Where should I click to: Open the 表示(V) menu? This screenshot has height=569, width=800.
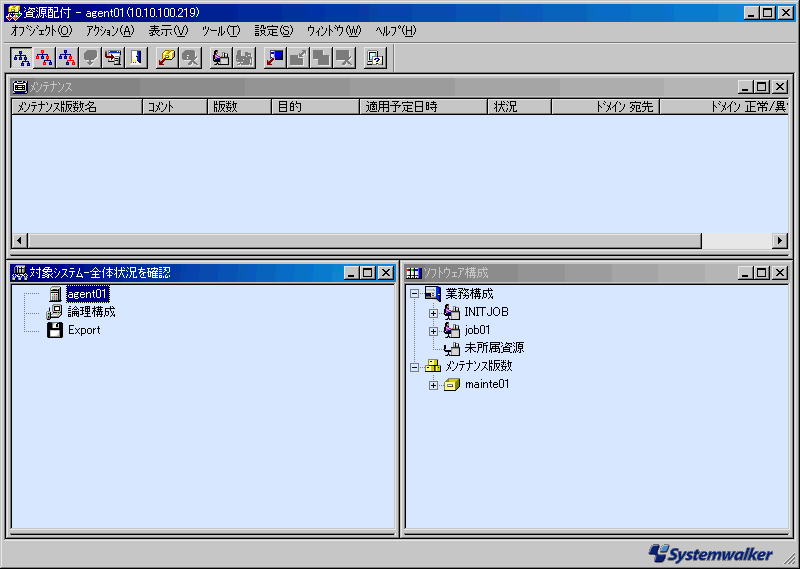(168, 31)
